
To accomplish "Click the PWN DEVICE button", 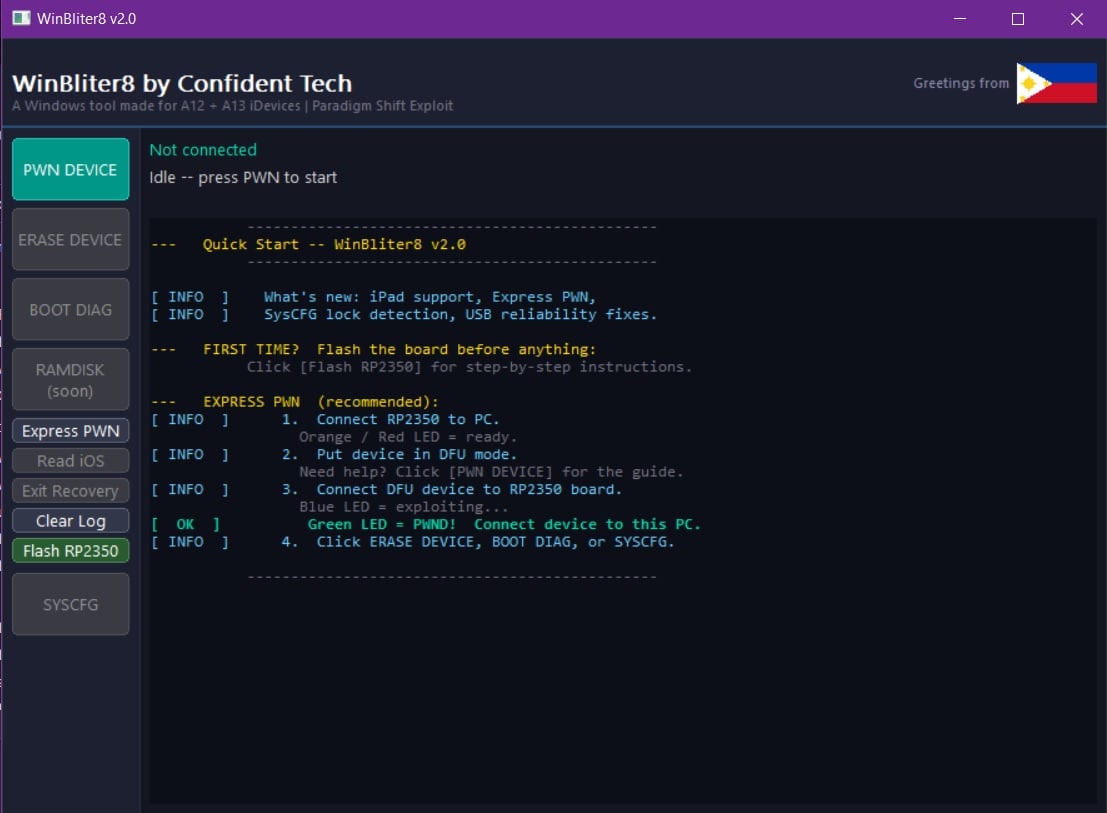I will pyautogui.click(x=71, y=169).
